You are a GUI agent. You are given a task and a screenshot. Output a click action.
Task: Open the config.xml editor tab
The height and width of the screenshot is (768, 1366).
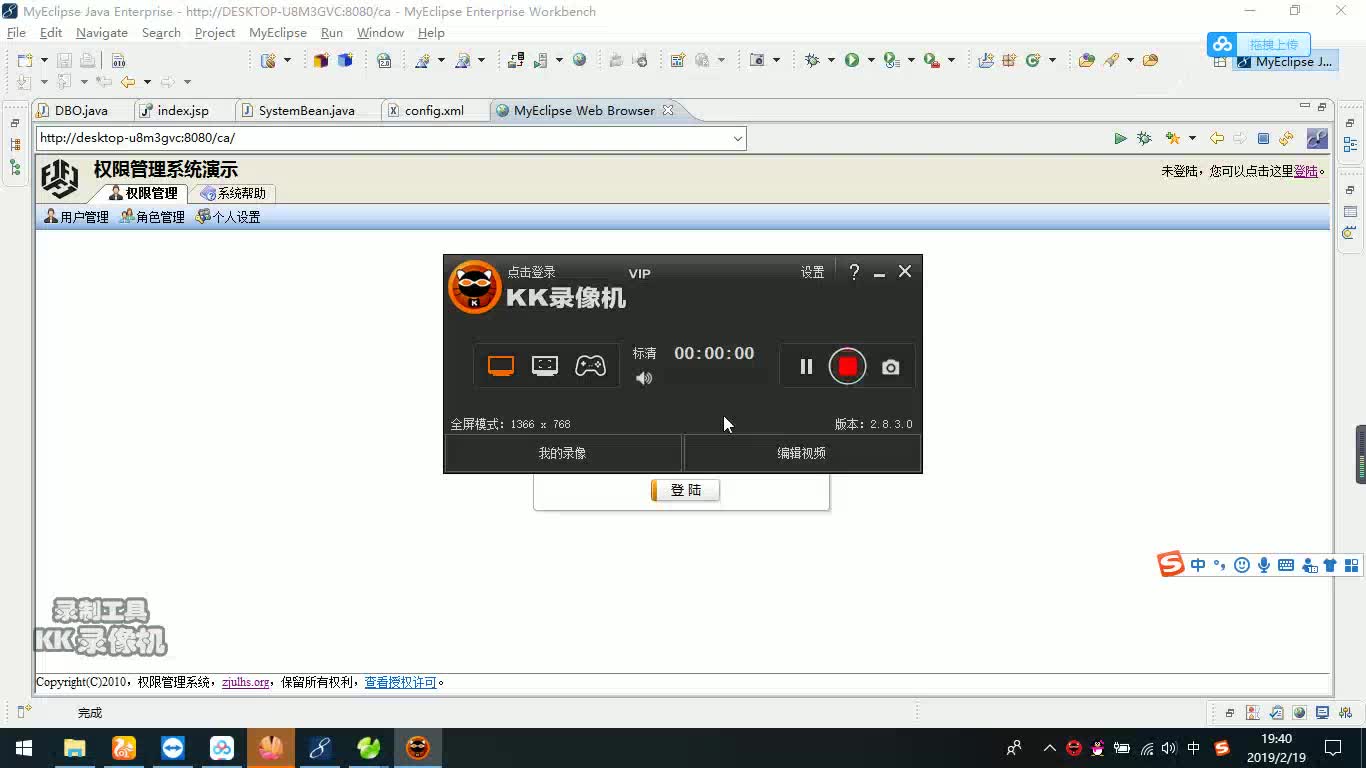(x=434, y=110)
